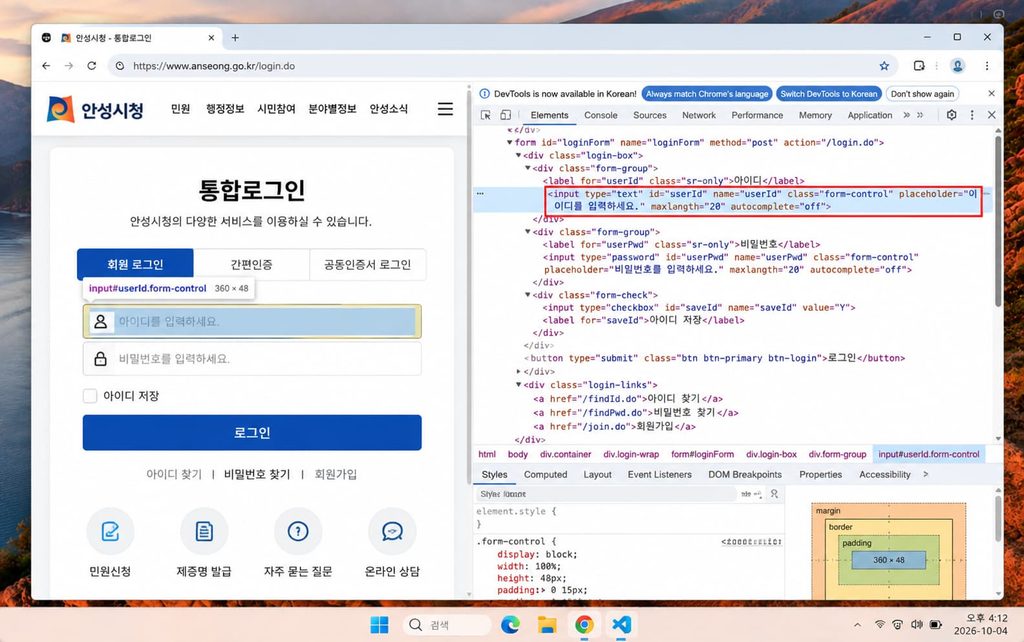Launch Microsoft Edge from the taskbar
Viewport: 1024px width, 642px height.
[x=511, y=625]
